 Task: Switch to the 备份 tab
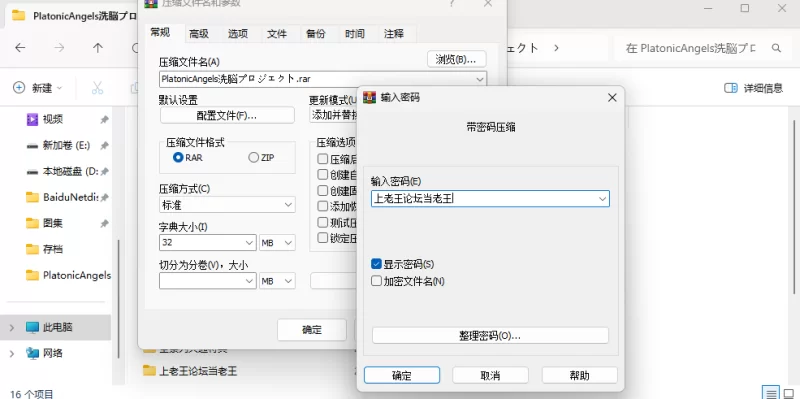[x=316, y=34]
